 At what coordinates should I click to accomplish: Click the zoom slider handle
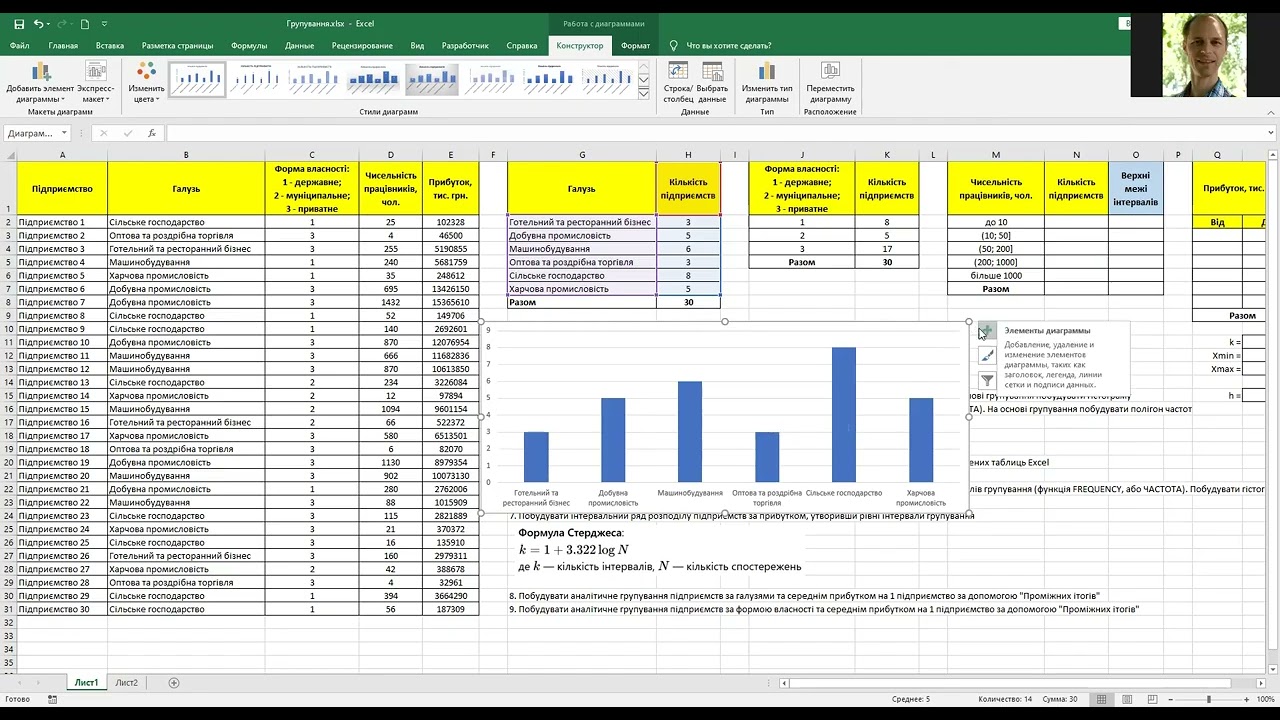pos(1209,699)
